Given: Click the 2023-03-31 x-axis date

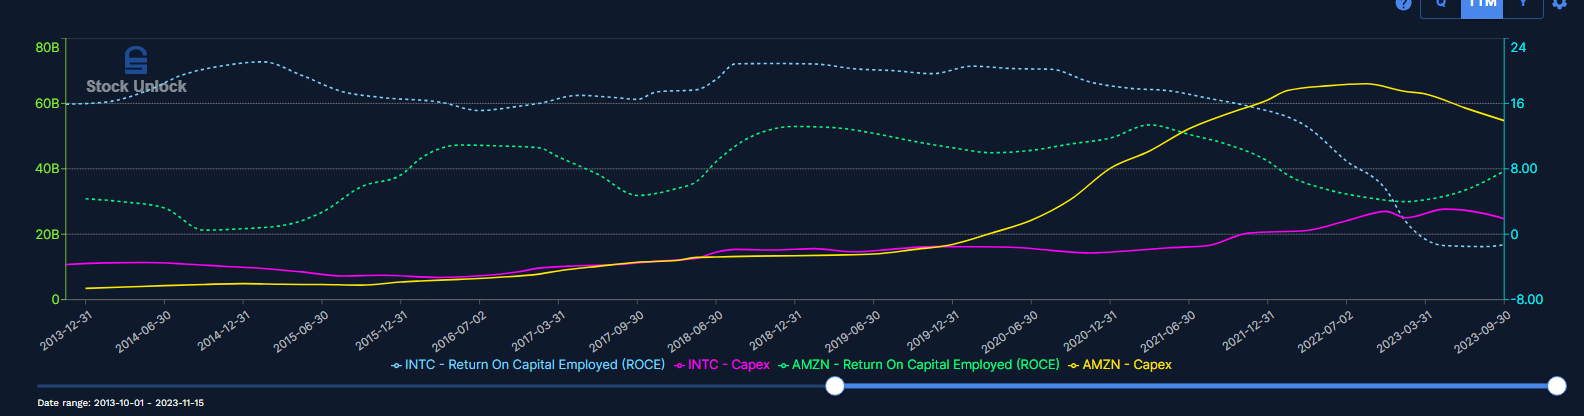Looking at the screenshot, I should 1404,330.
